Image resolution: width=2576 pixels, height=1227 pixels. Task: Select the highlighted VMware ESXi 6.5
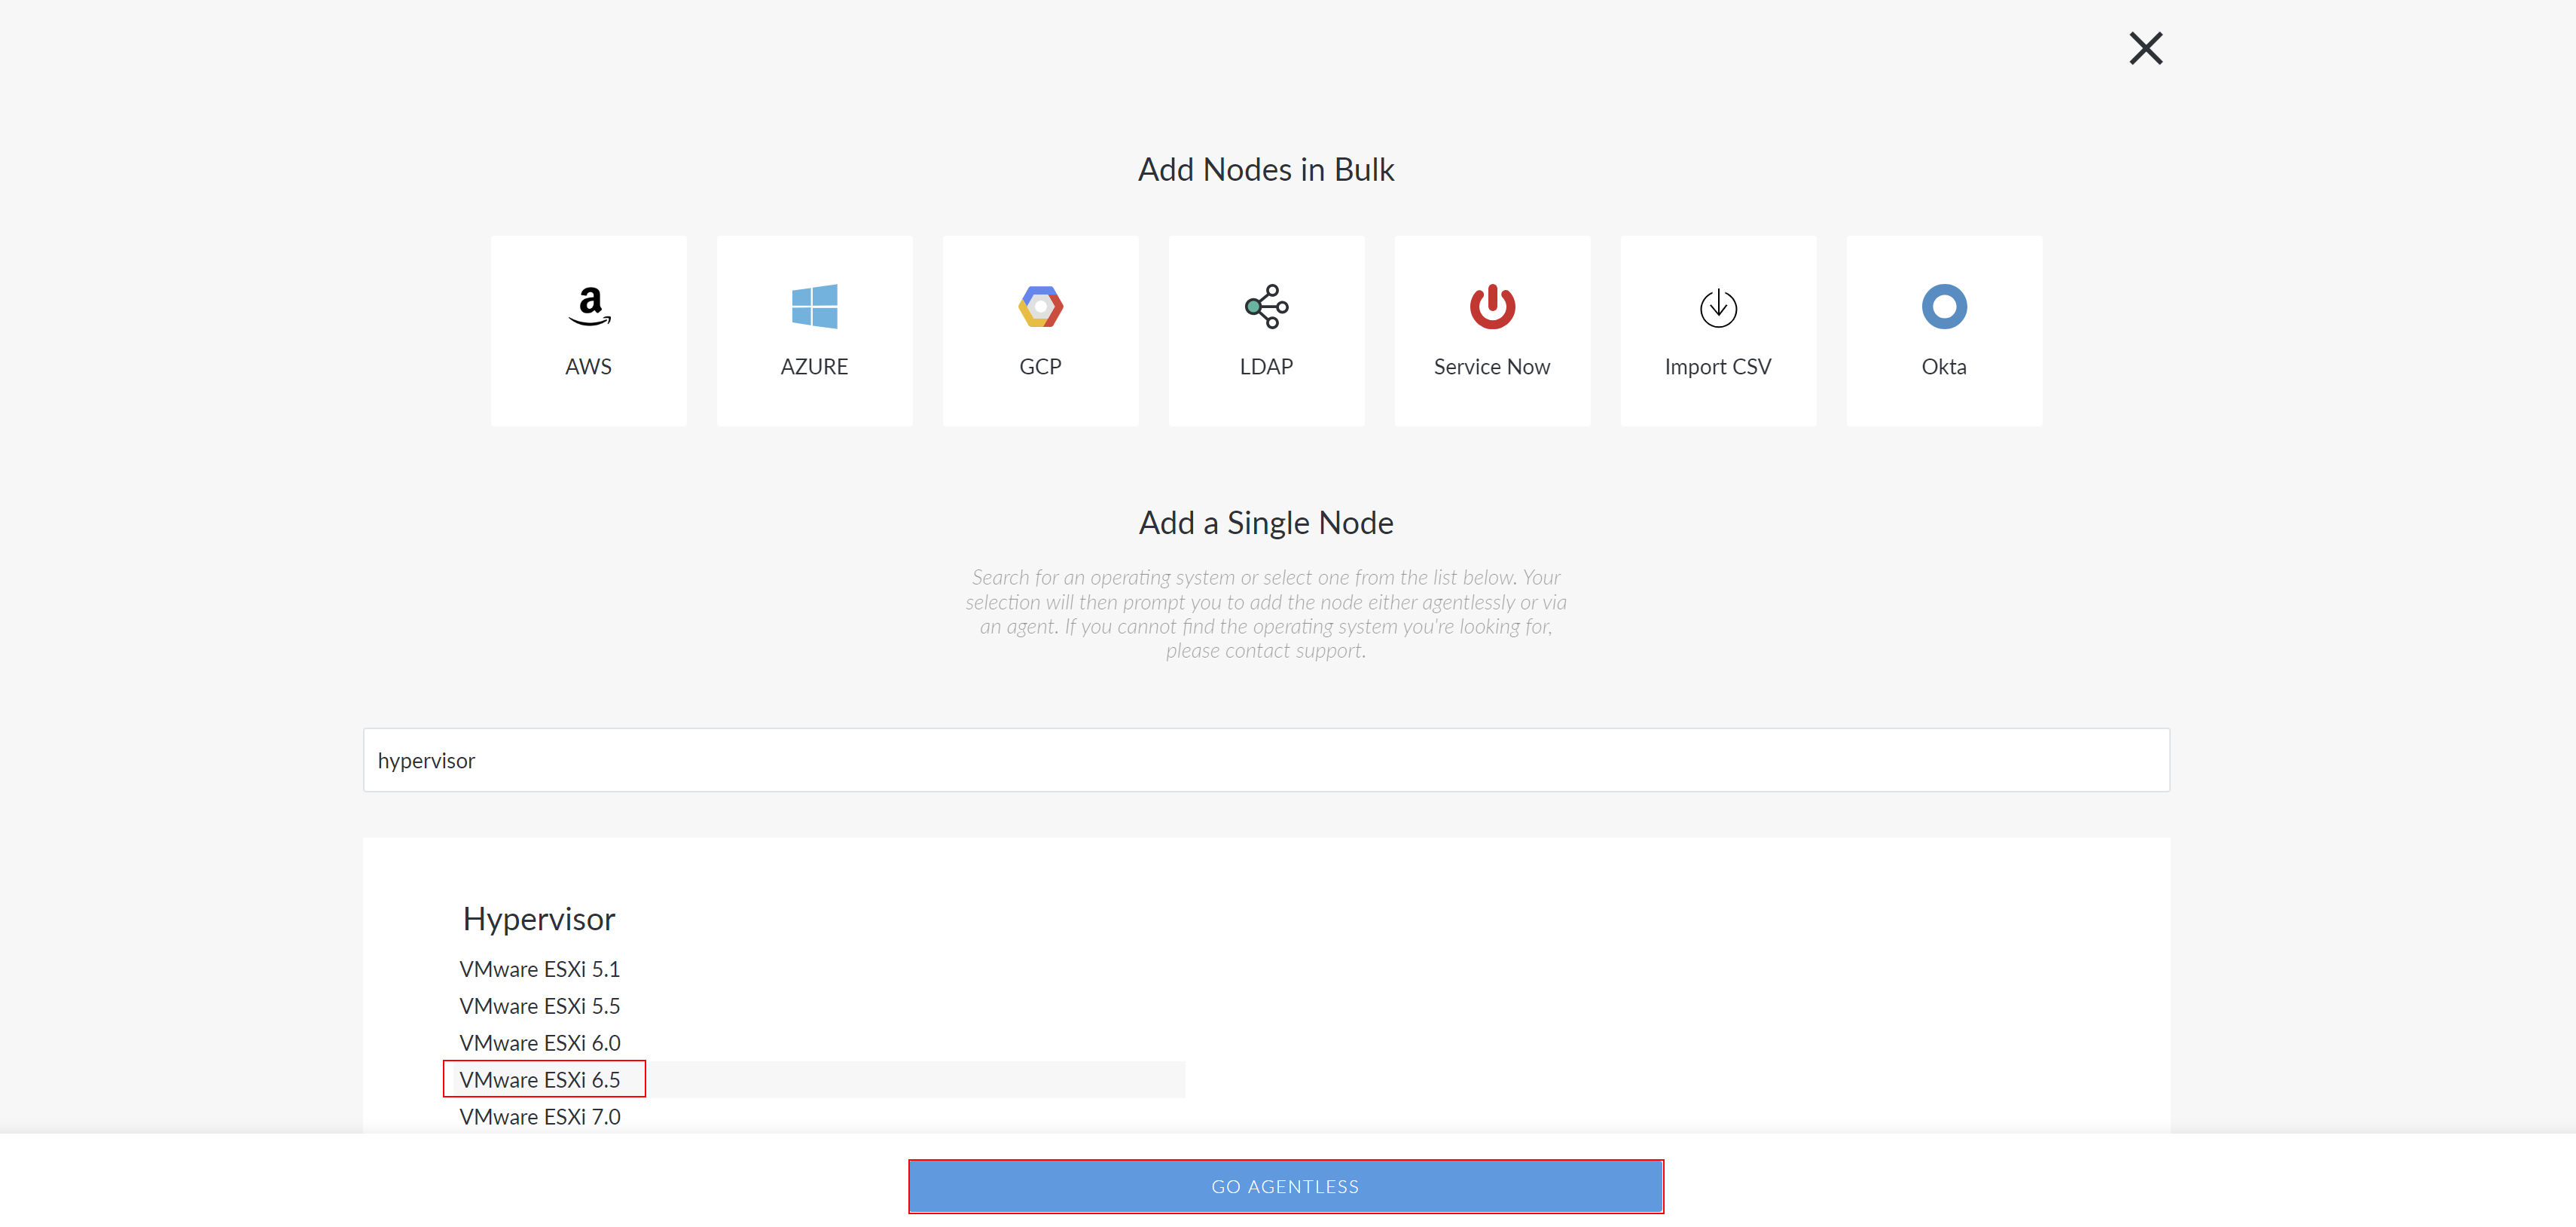(540, 1080)
